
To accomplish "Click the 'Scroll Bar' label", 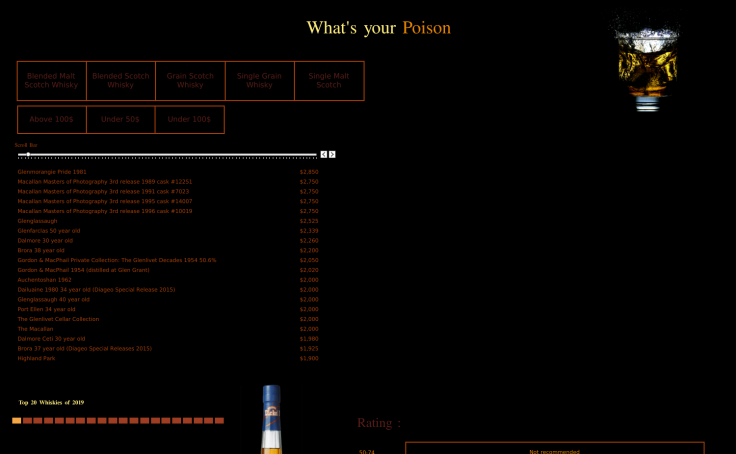I will click(26, 145).
